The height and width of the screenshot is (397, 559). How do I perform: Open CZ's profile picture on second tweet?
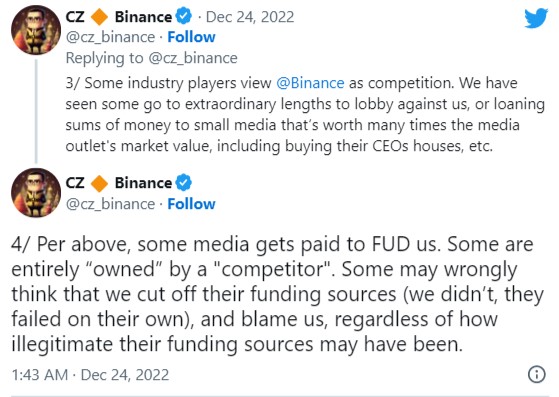[36, 193]
